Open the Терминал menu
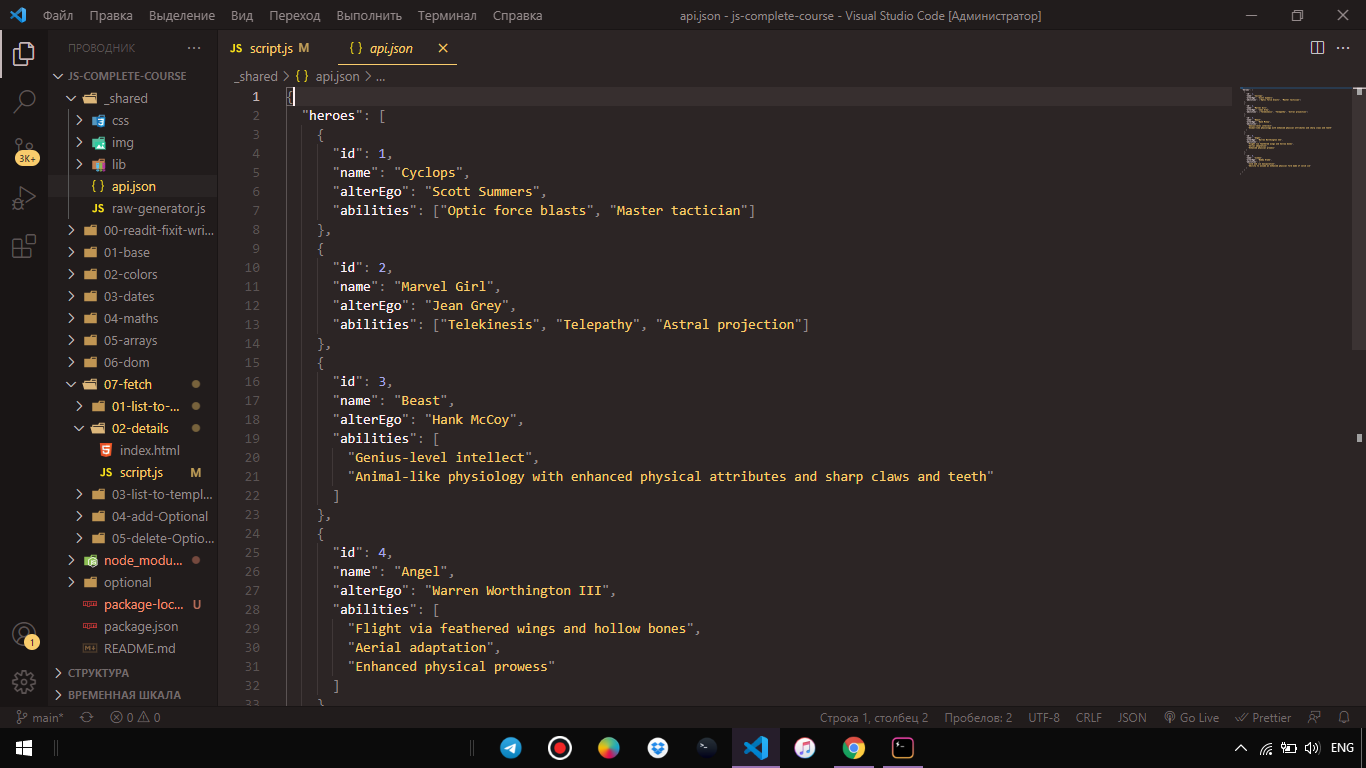Image resolution: width=1366 pixels, height=768 pixels. point(447,16)
